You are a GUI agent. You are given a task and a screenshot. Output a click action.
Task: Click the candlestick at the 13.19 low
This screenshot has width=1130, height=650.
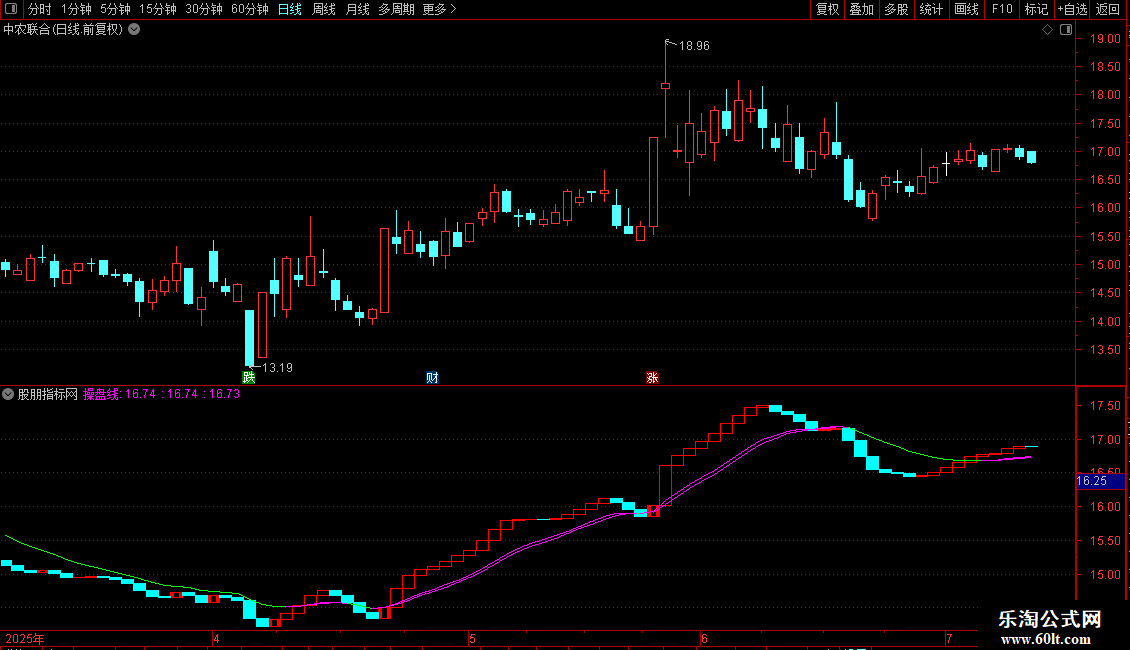coord(250,338)
